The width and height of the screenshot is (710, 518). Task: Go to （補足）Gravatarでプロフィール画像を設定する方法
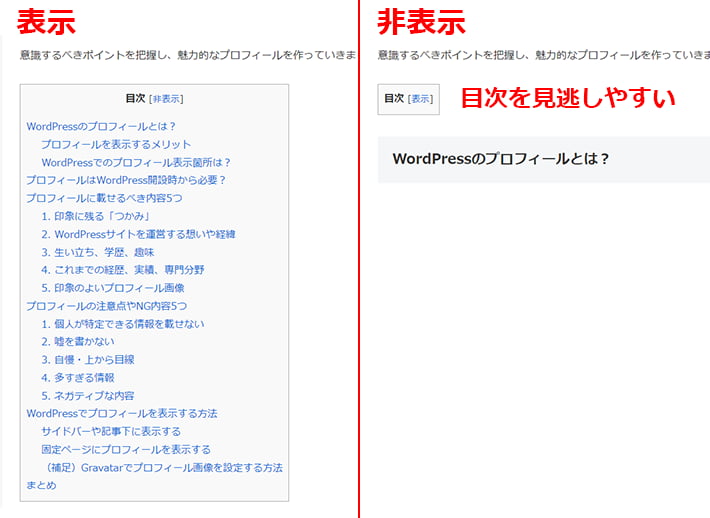162,468
